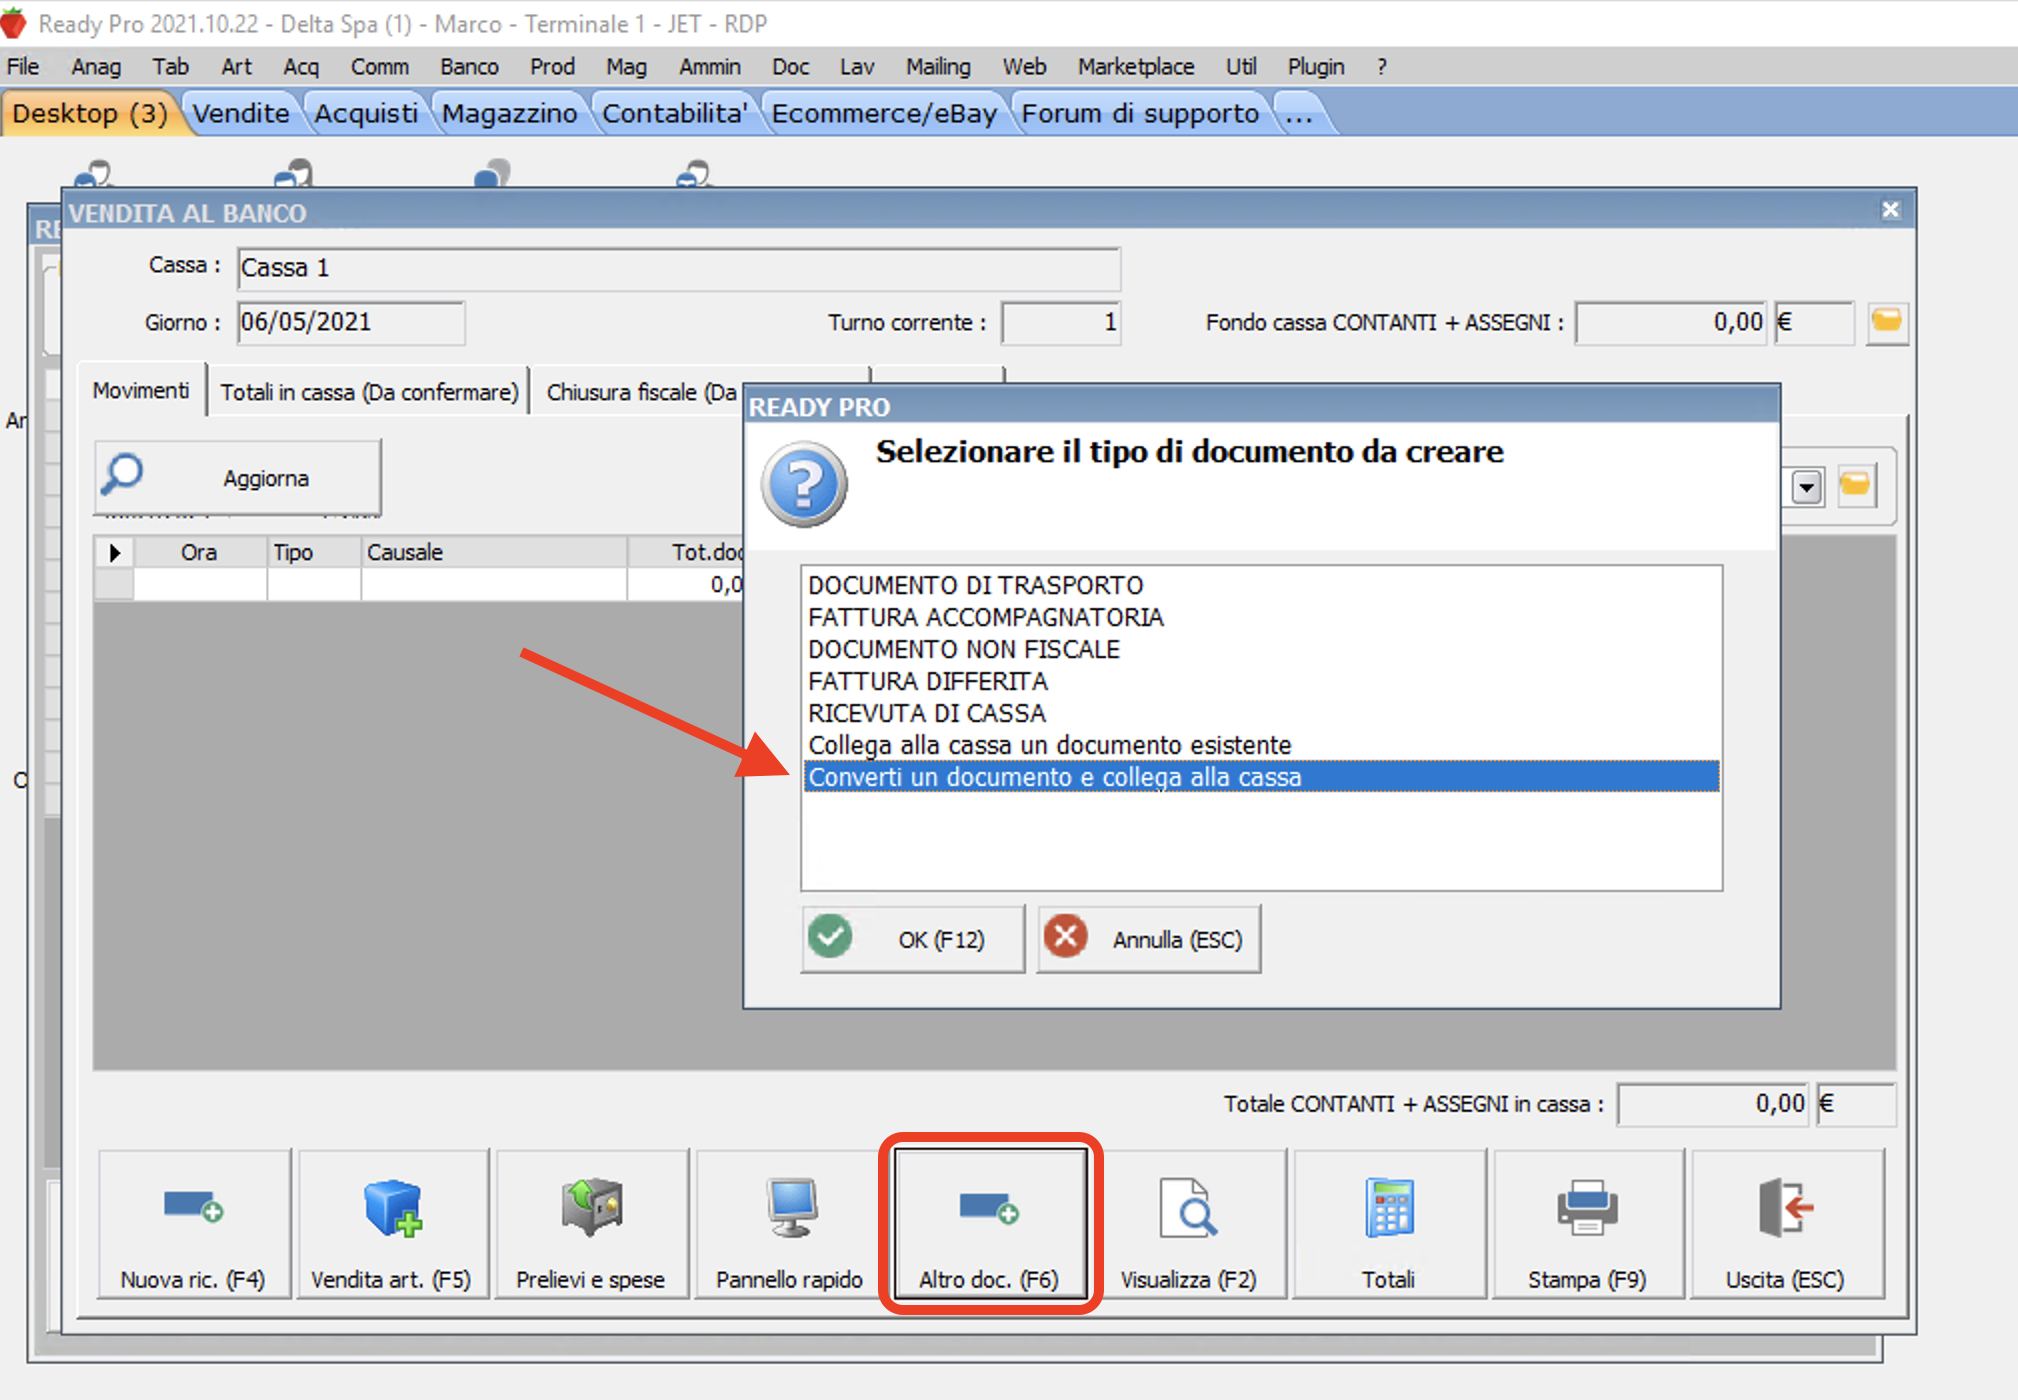Image resolution: width=2018 pixels, height=1400 pixels.
Task: Open the Mag menu
Action: click(626, 67)
